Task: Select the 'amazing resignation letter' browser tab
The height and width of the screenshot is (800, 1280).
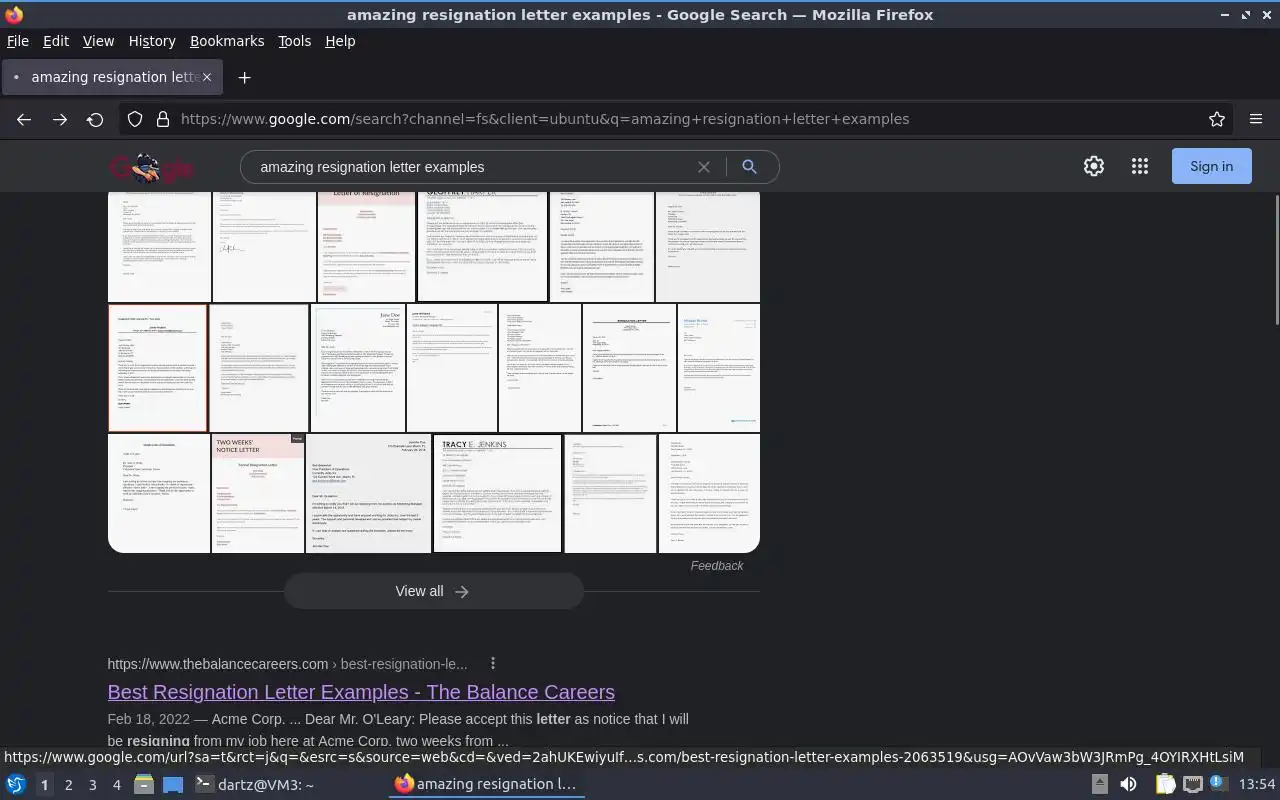Action: click(110, 77)
